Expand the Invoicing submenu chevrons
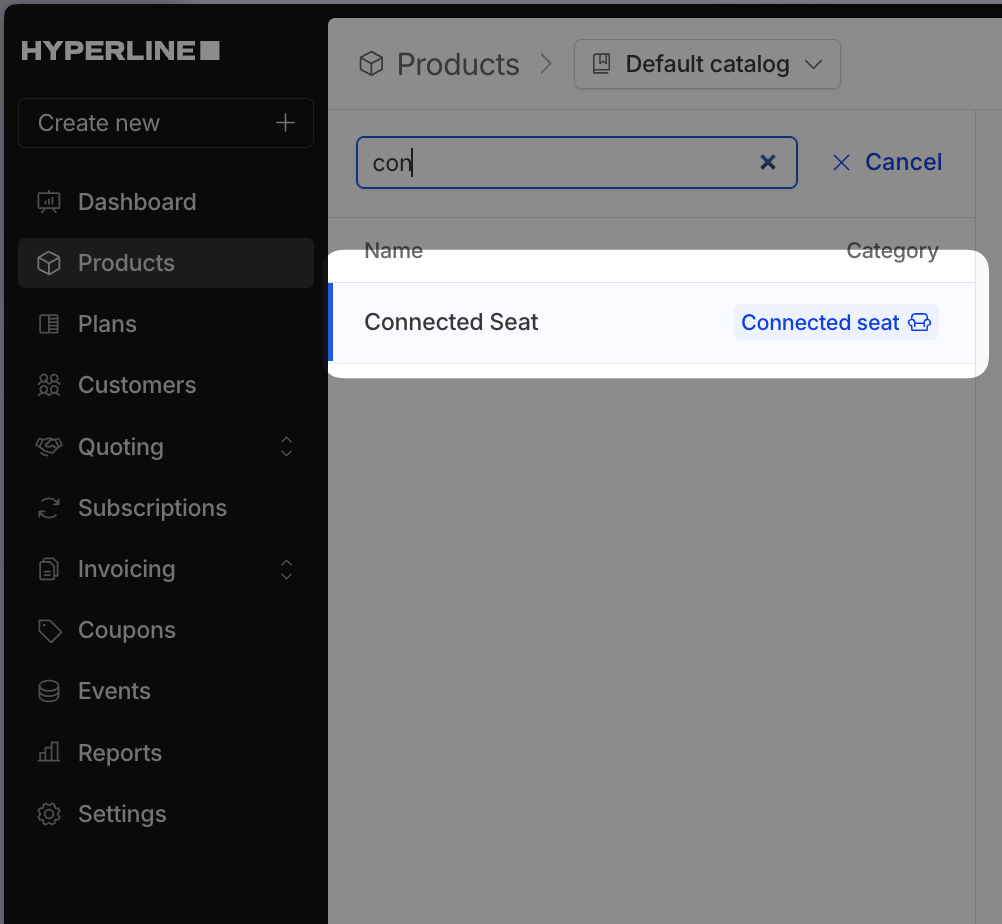The width and height of the screenshot is (1002, 924). click(x=286, y=569)
